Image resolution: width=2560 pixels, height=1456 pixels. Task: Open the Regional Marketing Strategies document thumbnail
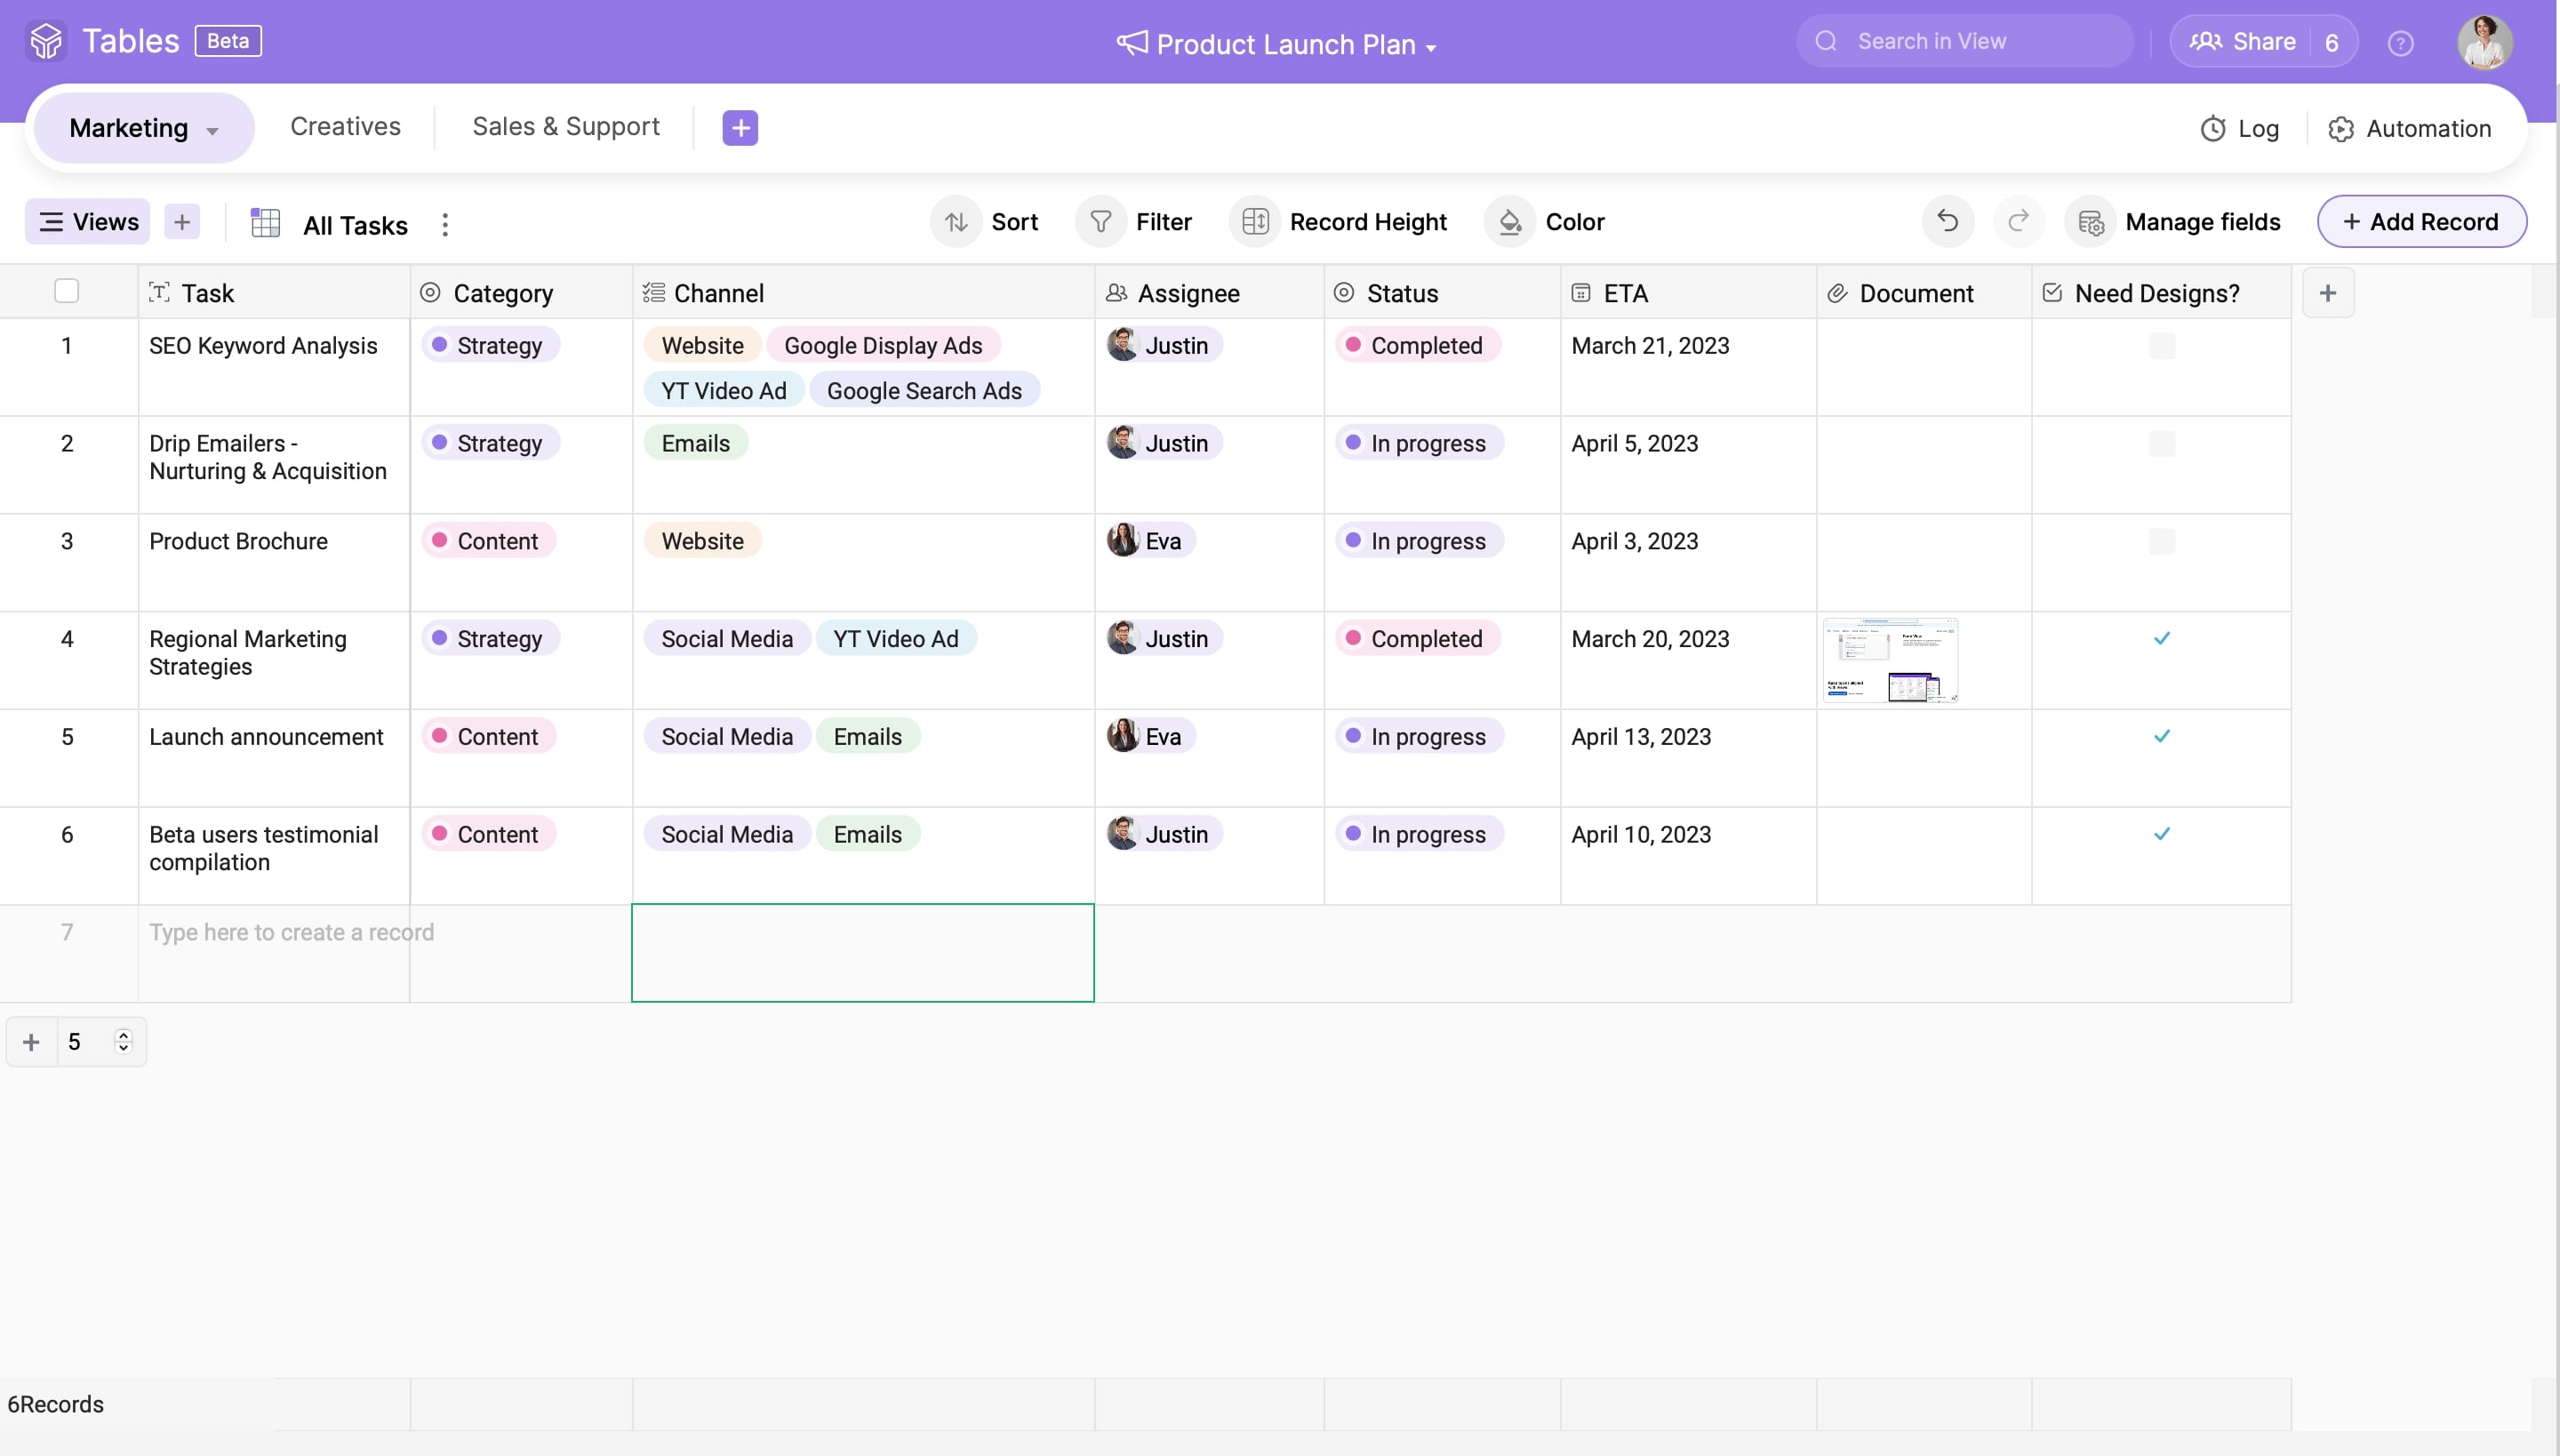pos(1889,660)
